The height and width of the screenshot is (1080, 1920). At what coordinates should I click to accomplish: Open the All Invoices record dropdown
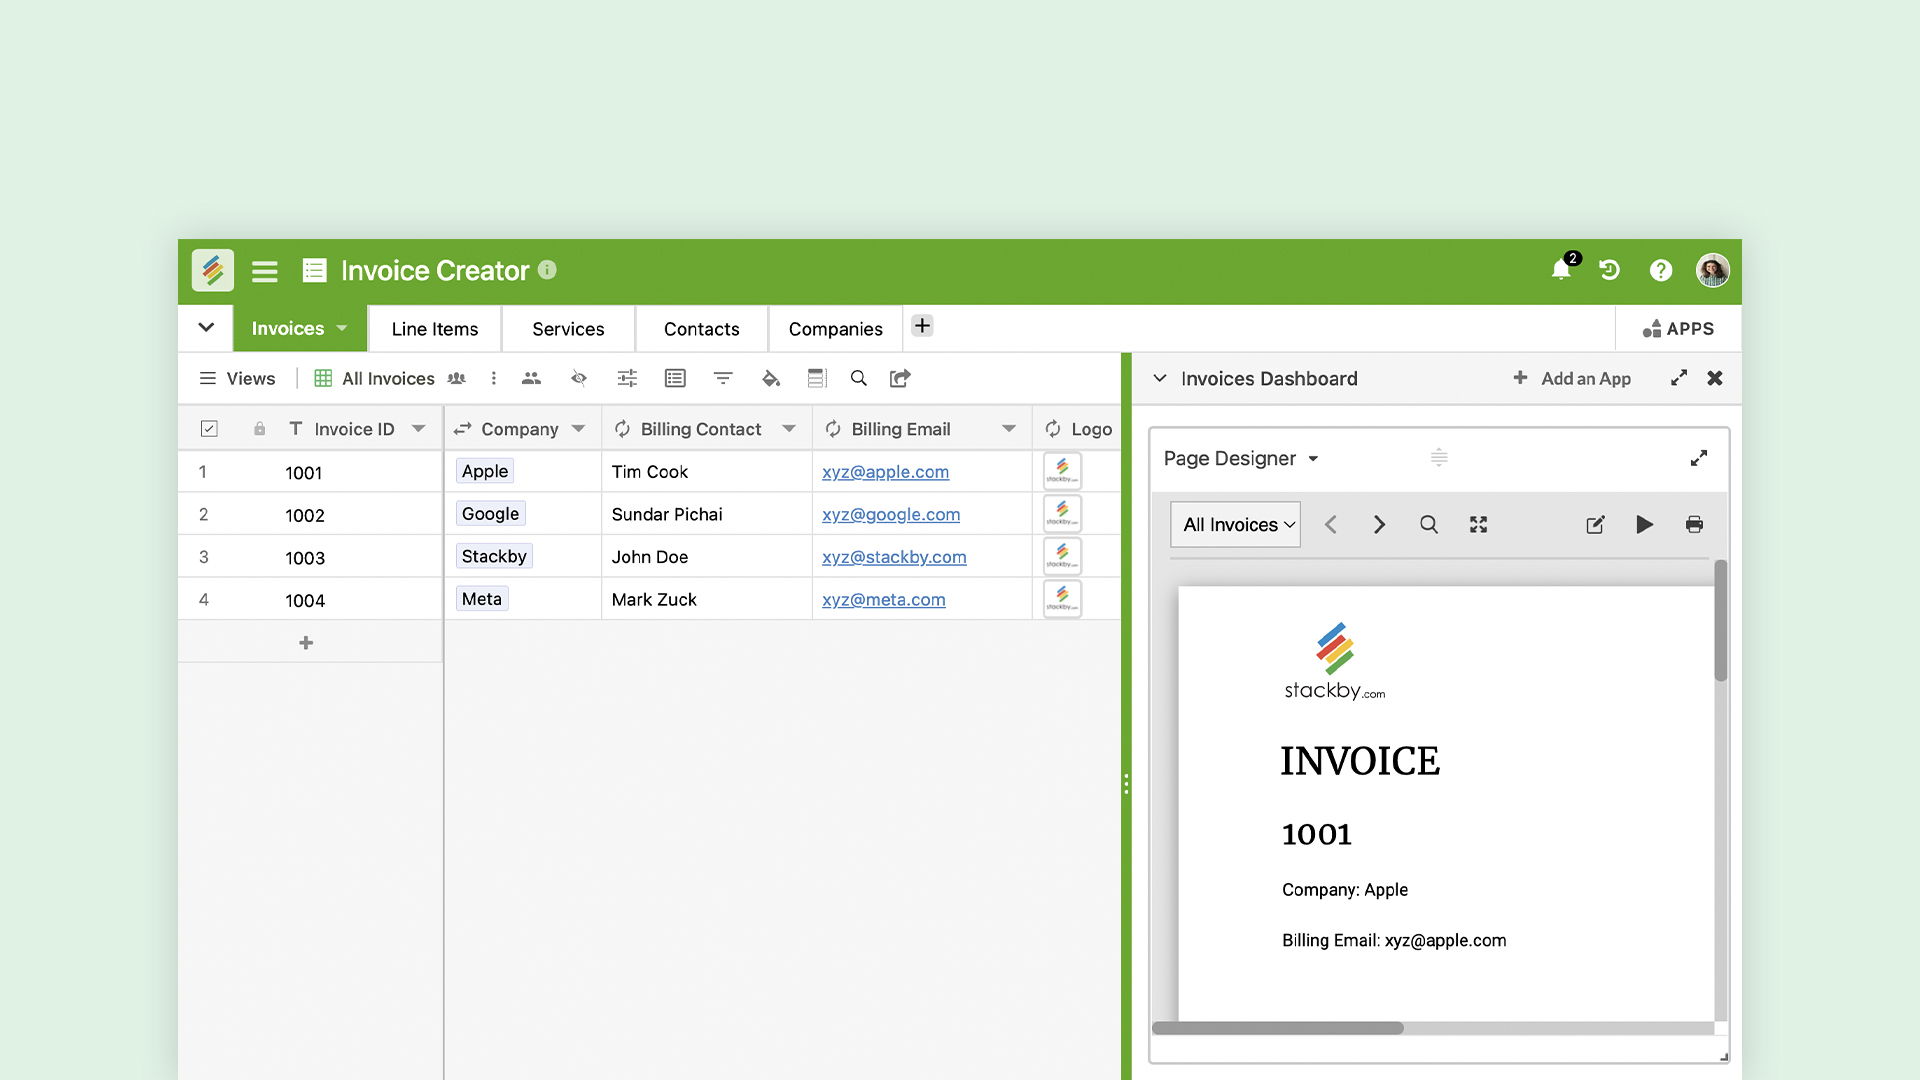[x=1235, y=524]
